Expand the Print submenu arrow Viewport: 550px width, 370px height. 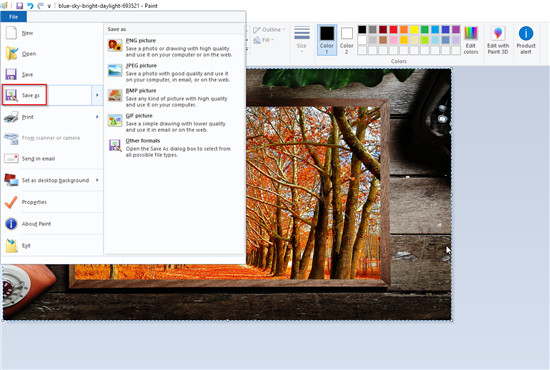coord(97,117)
